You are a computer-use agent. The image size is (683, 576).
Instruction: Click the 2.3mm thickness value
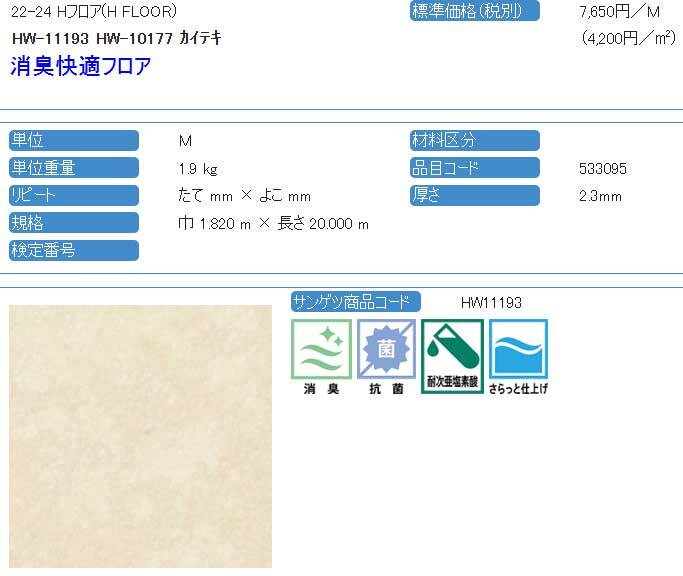[600, 196]
